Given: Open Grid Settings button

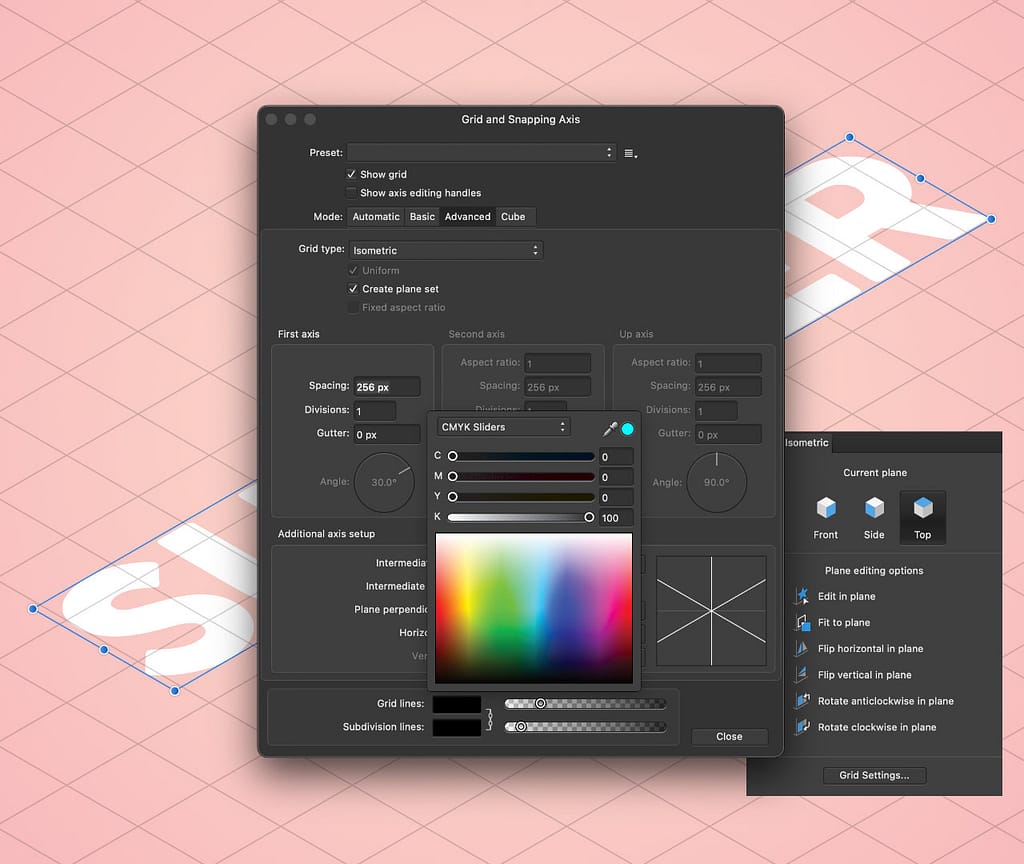Looking at the screenshot, I should click(874, 775).
